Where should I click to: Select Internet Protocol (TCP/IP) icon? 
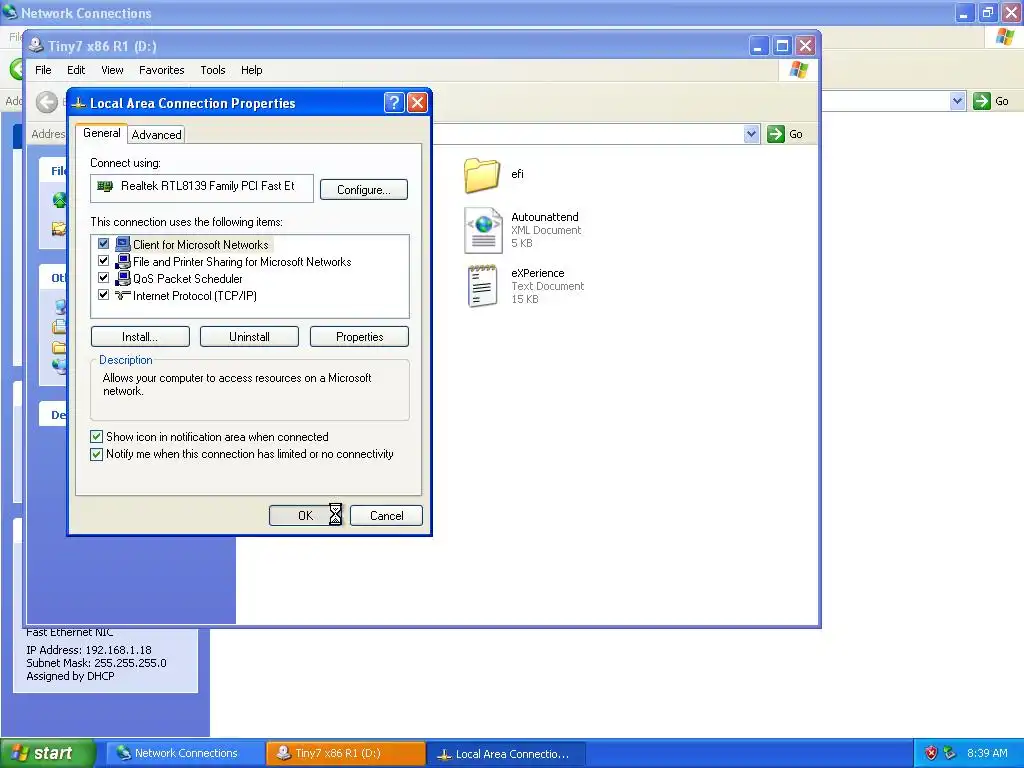[x=123, y=295]
